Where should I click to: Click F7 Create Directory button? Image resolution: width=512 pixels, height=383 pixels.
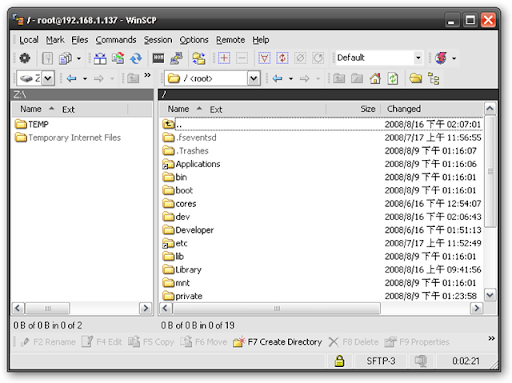click(277, 342)
